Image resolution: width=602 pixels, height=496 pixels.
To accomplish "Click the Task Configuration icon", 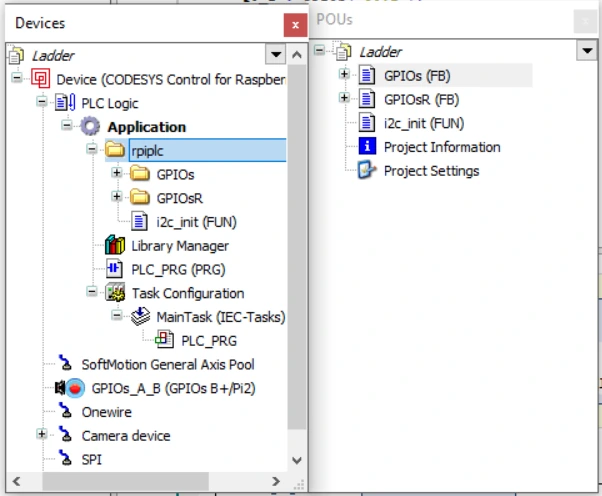I will point(115,293).
